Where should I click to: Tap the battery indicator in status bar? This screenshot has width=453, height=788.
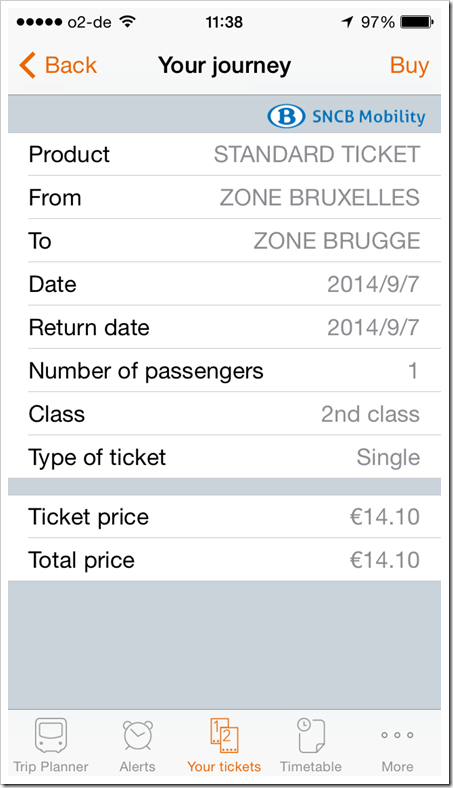coord(416,22)
